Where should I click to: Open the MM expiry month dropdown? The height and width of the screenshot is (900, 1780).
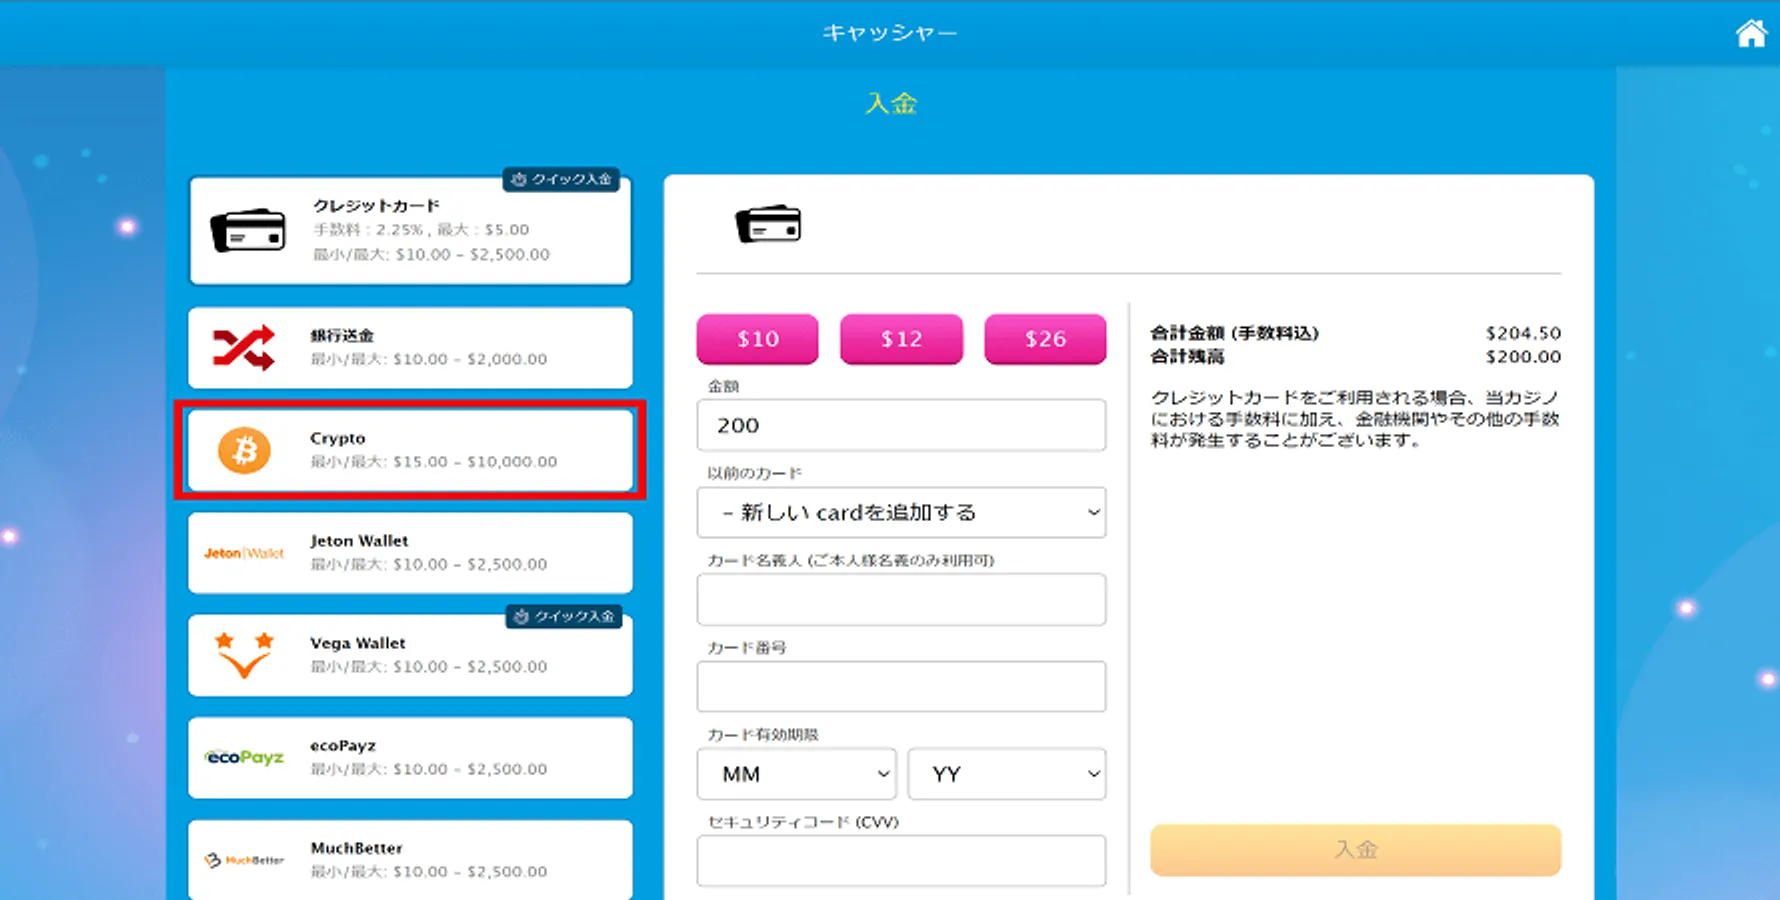pos(796,774)
